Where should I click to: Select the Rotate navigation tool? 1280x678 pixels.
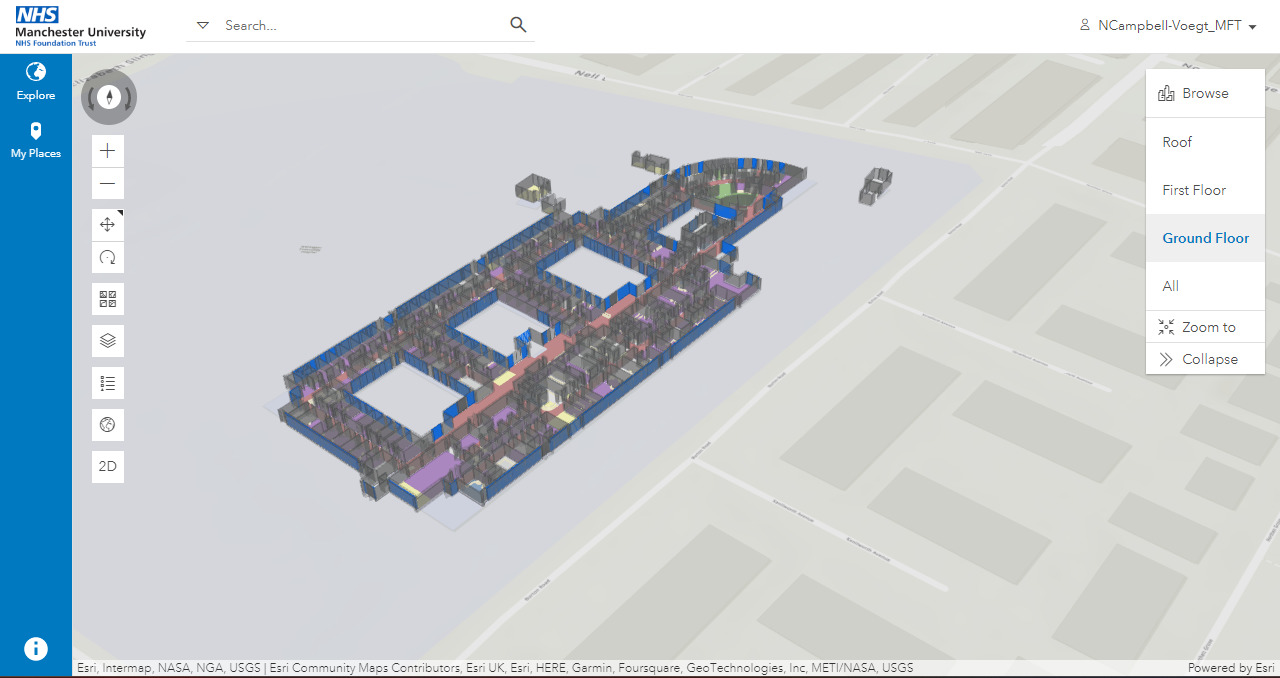(107, 257)
